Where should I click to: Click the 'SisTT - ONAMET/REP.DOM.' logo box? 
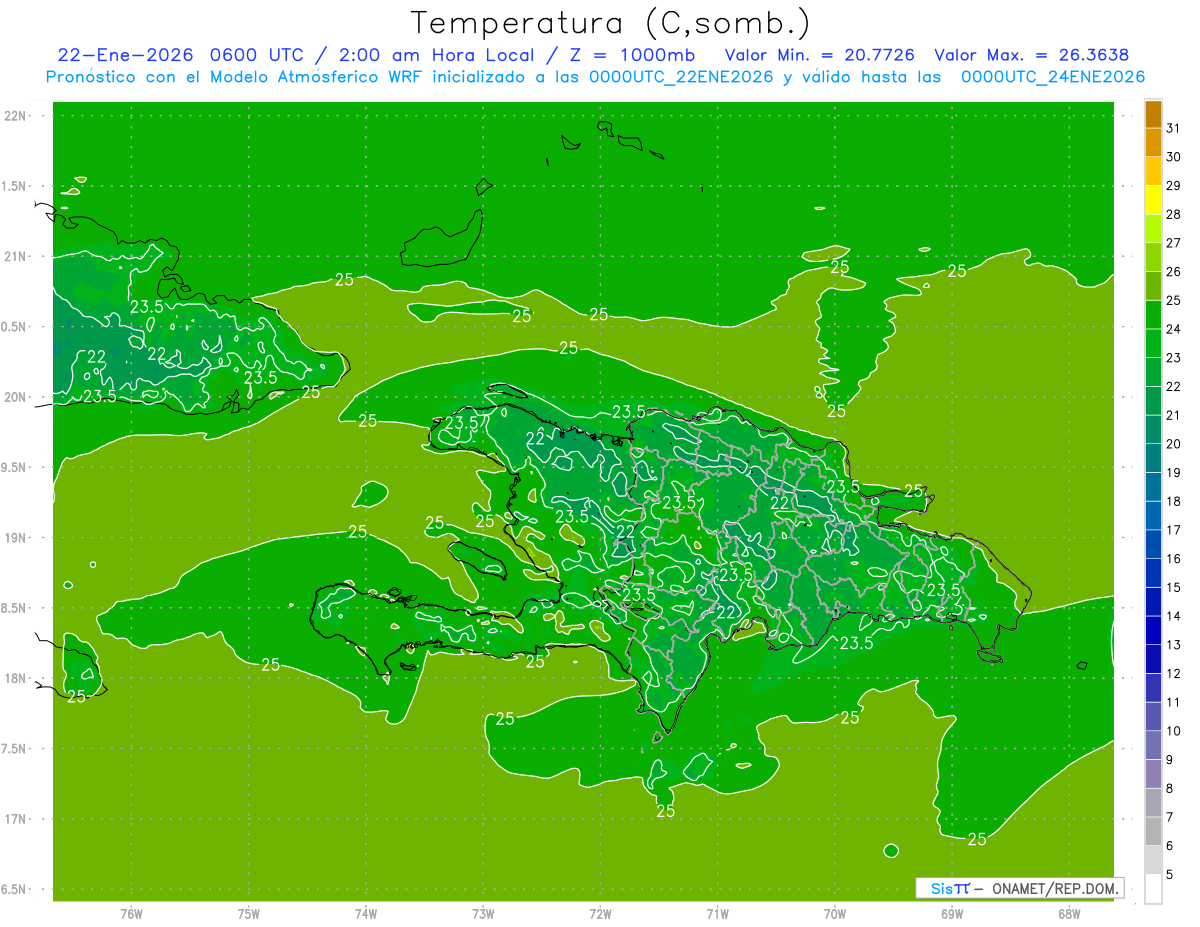pyautogui.click(x=1019, y=888)
